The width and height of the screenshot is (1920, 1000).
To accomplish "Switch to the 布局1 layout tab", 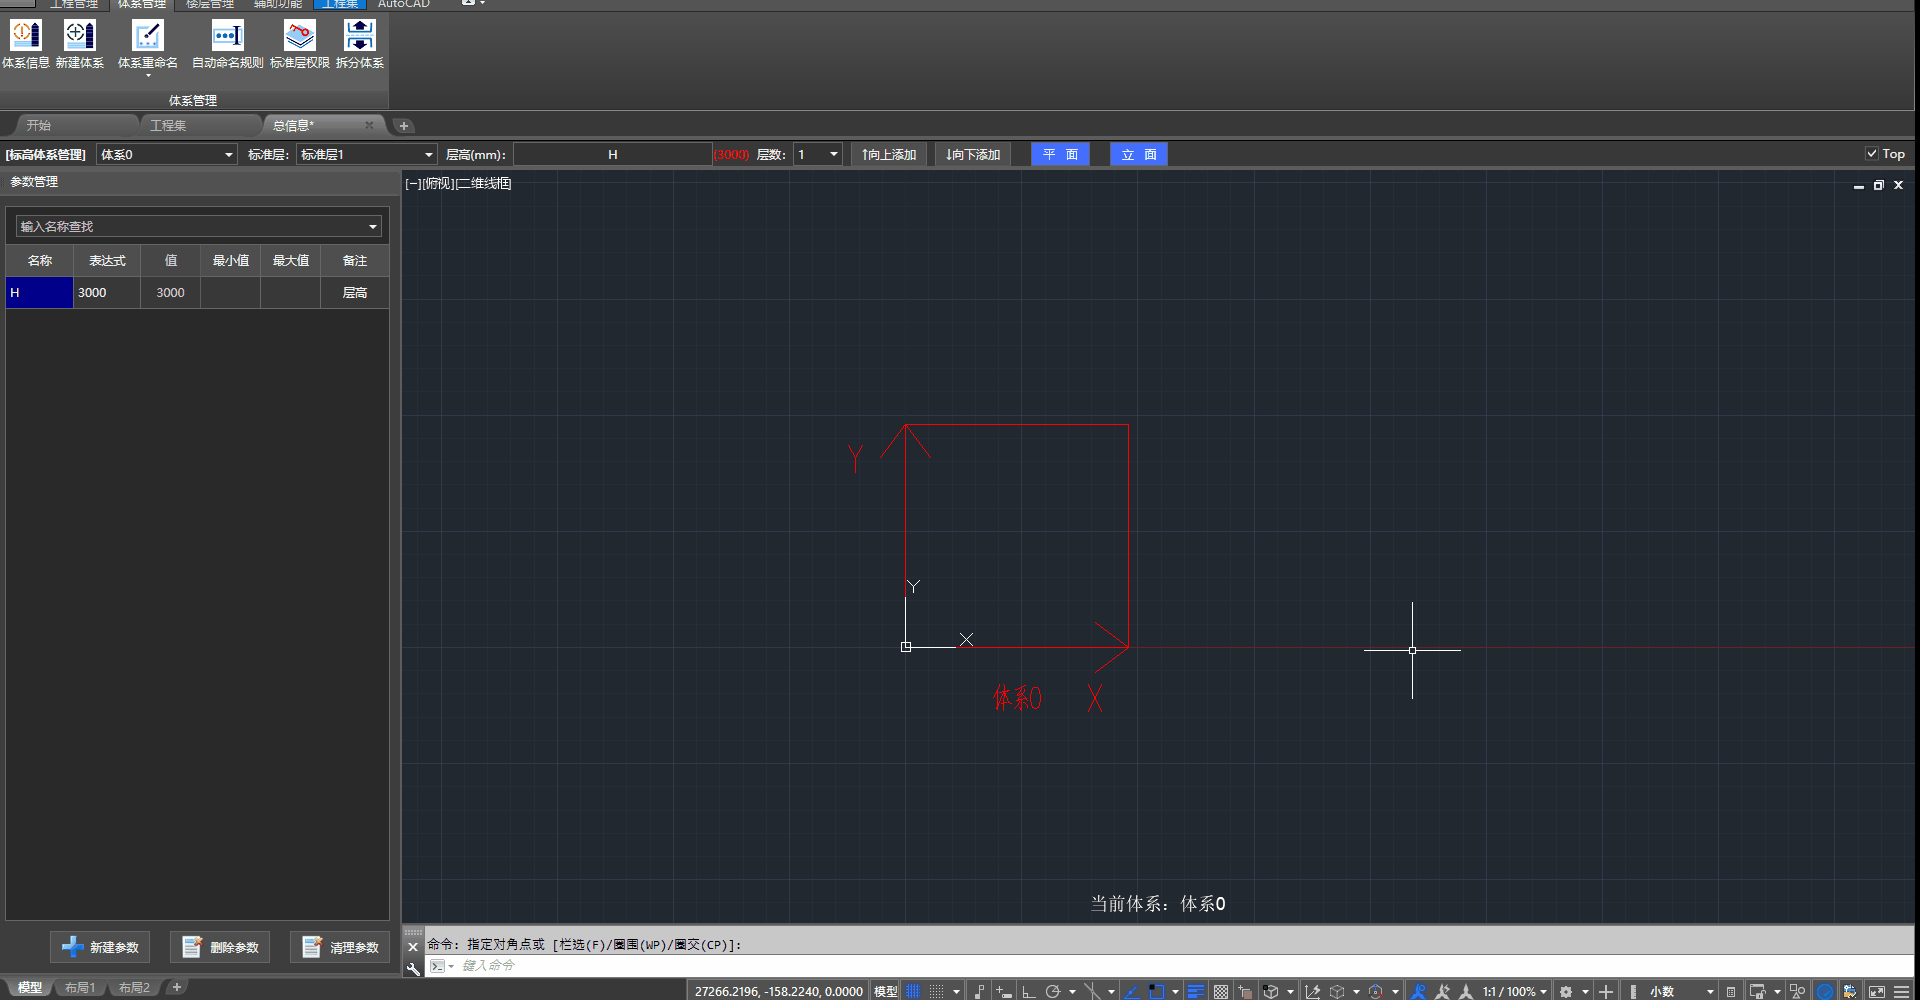I will click(80, 988).
